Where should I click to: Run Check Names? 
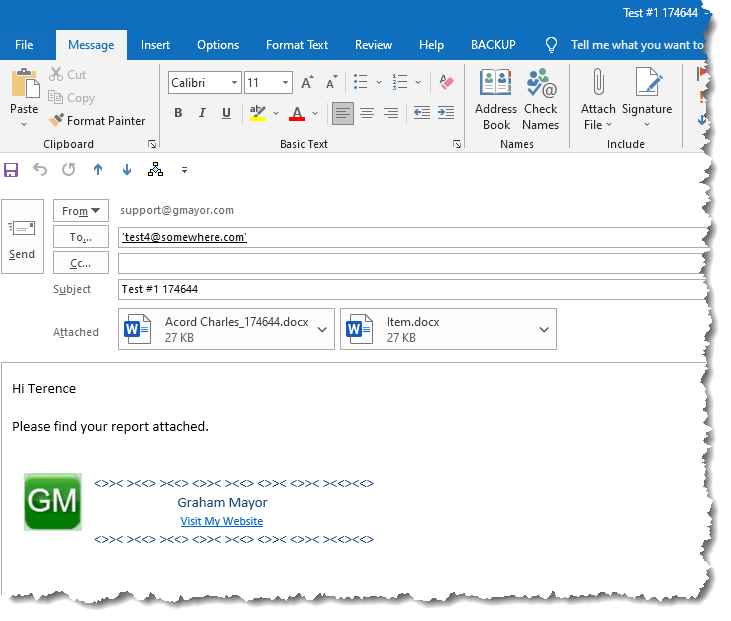[x=540, y=99]
